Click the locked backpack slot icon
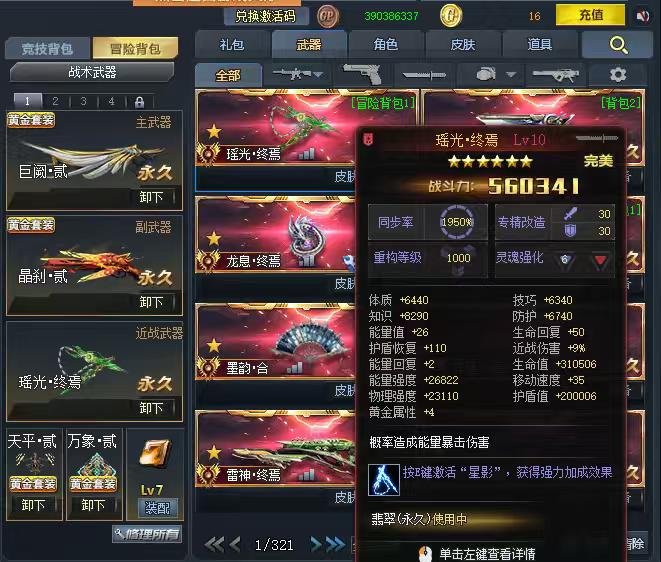661x562 pixels. 139,102
